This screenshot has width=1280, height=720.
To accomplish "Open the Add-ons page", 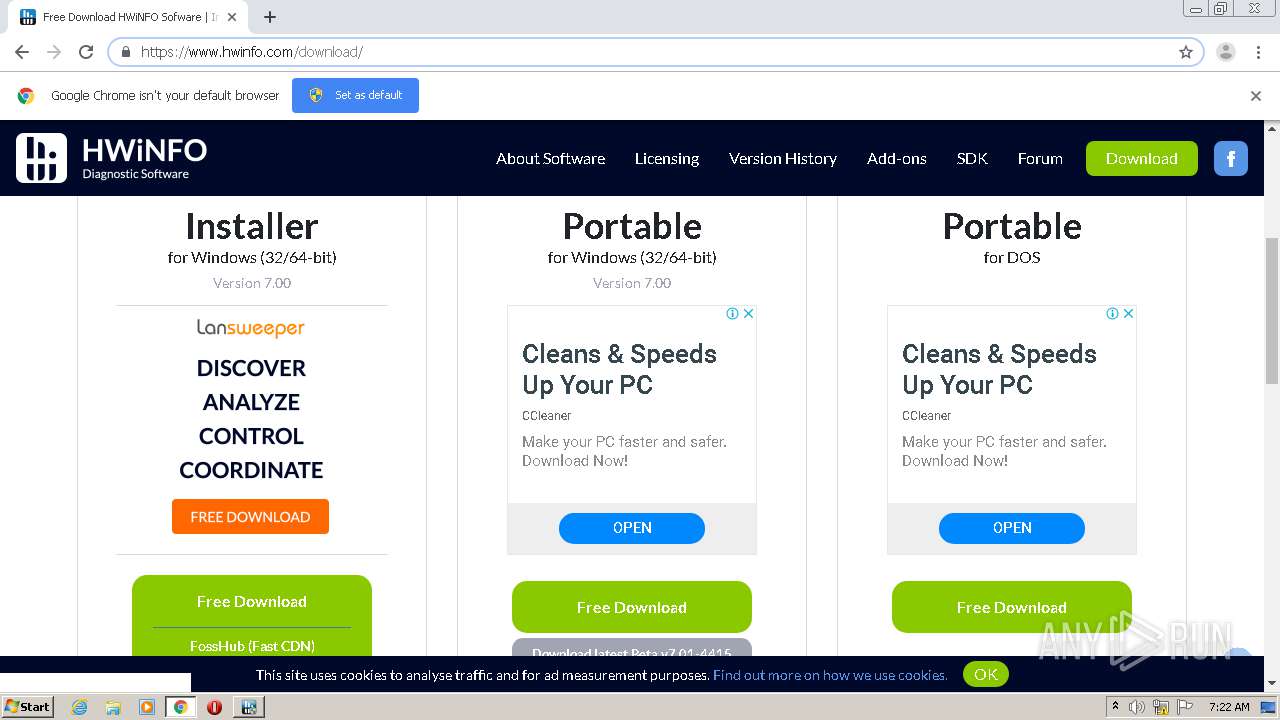I will (x=897, y=158).
